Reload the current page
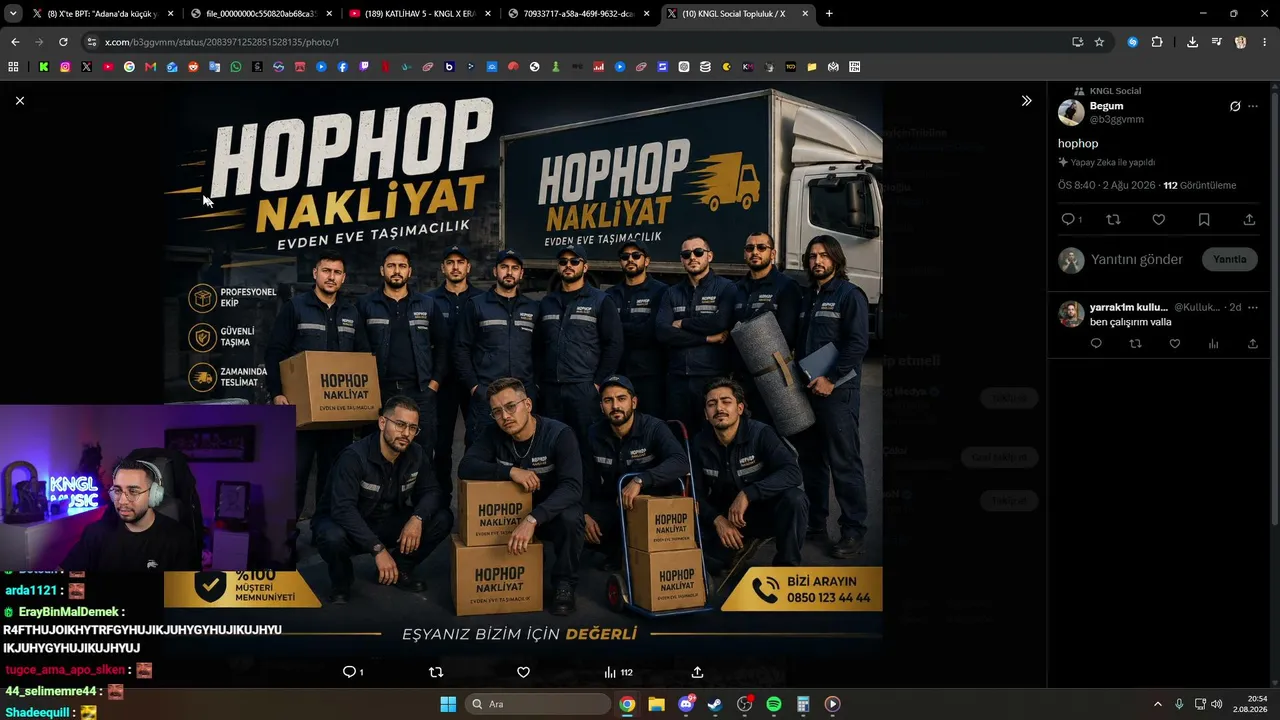 click(63, 42)
